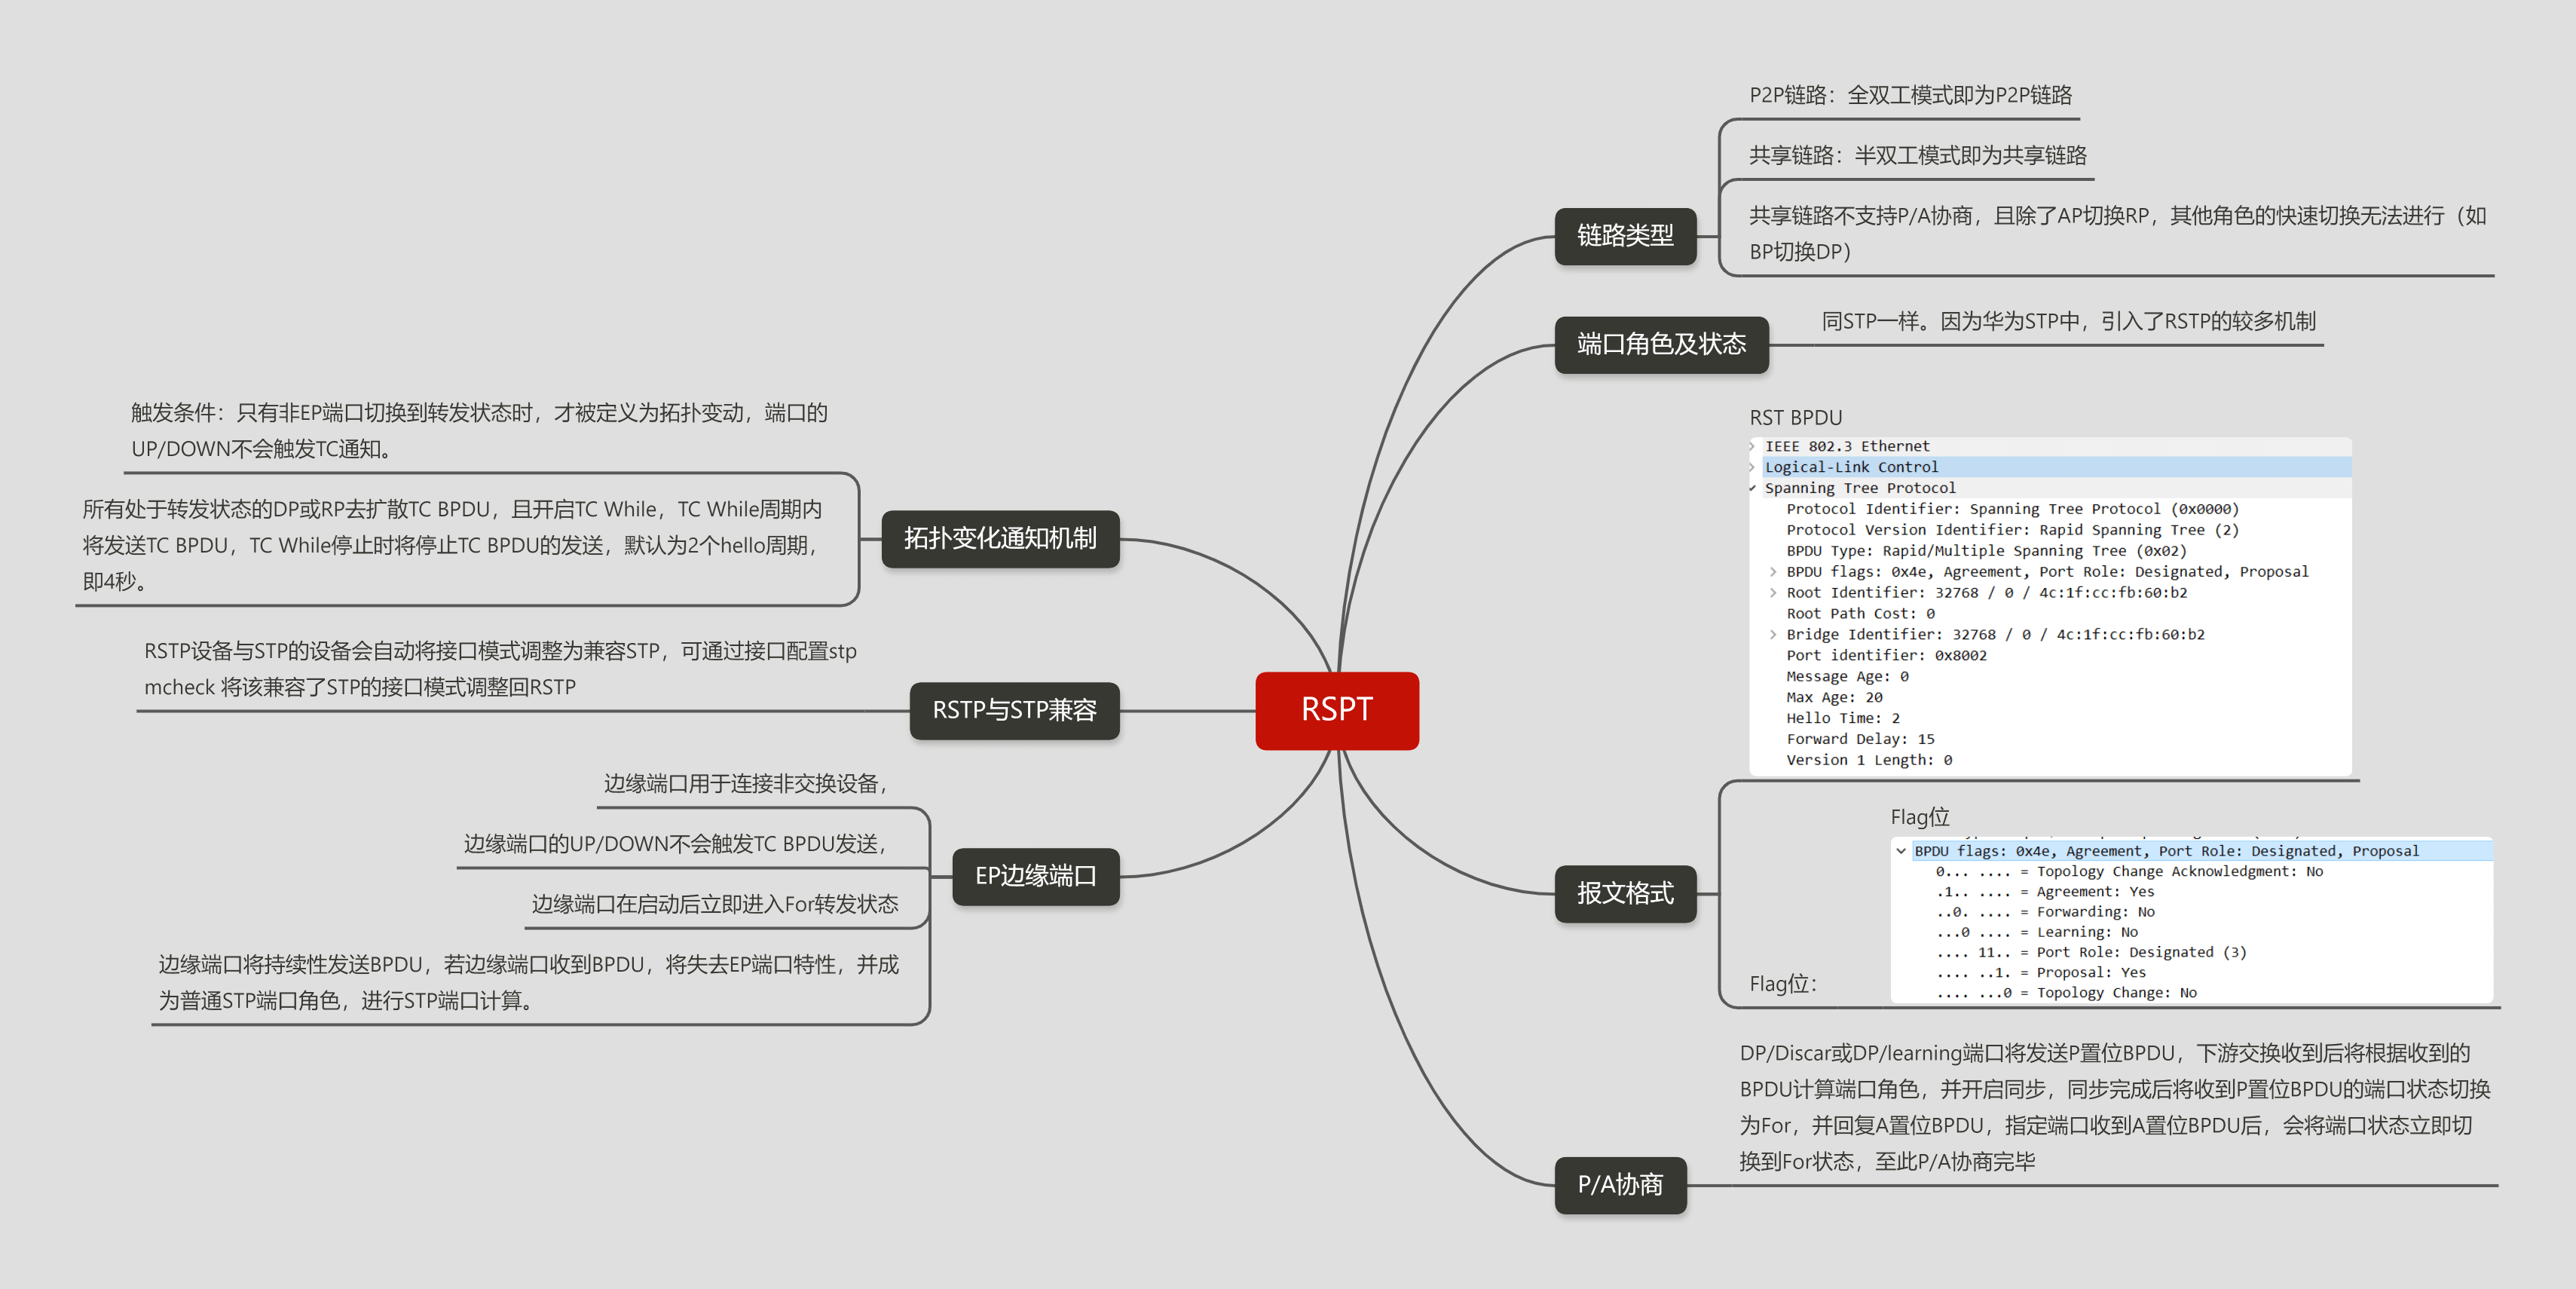The height and width of the screenshot is (1289, 2576).
Task: Click the 报文格式 topic node
Action: [x=1624, y=893]
